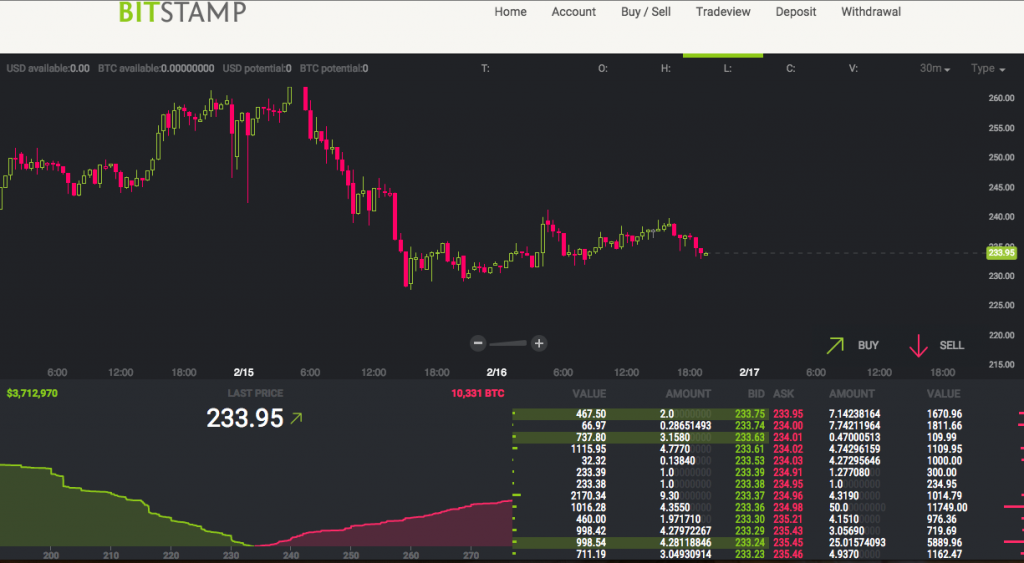Image resolution: width=1024 pixels, height=563 pixels.
Task: Click ask value 11749.00
Action: (947, 507)
